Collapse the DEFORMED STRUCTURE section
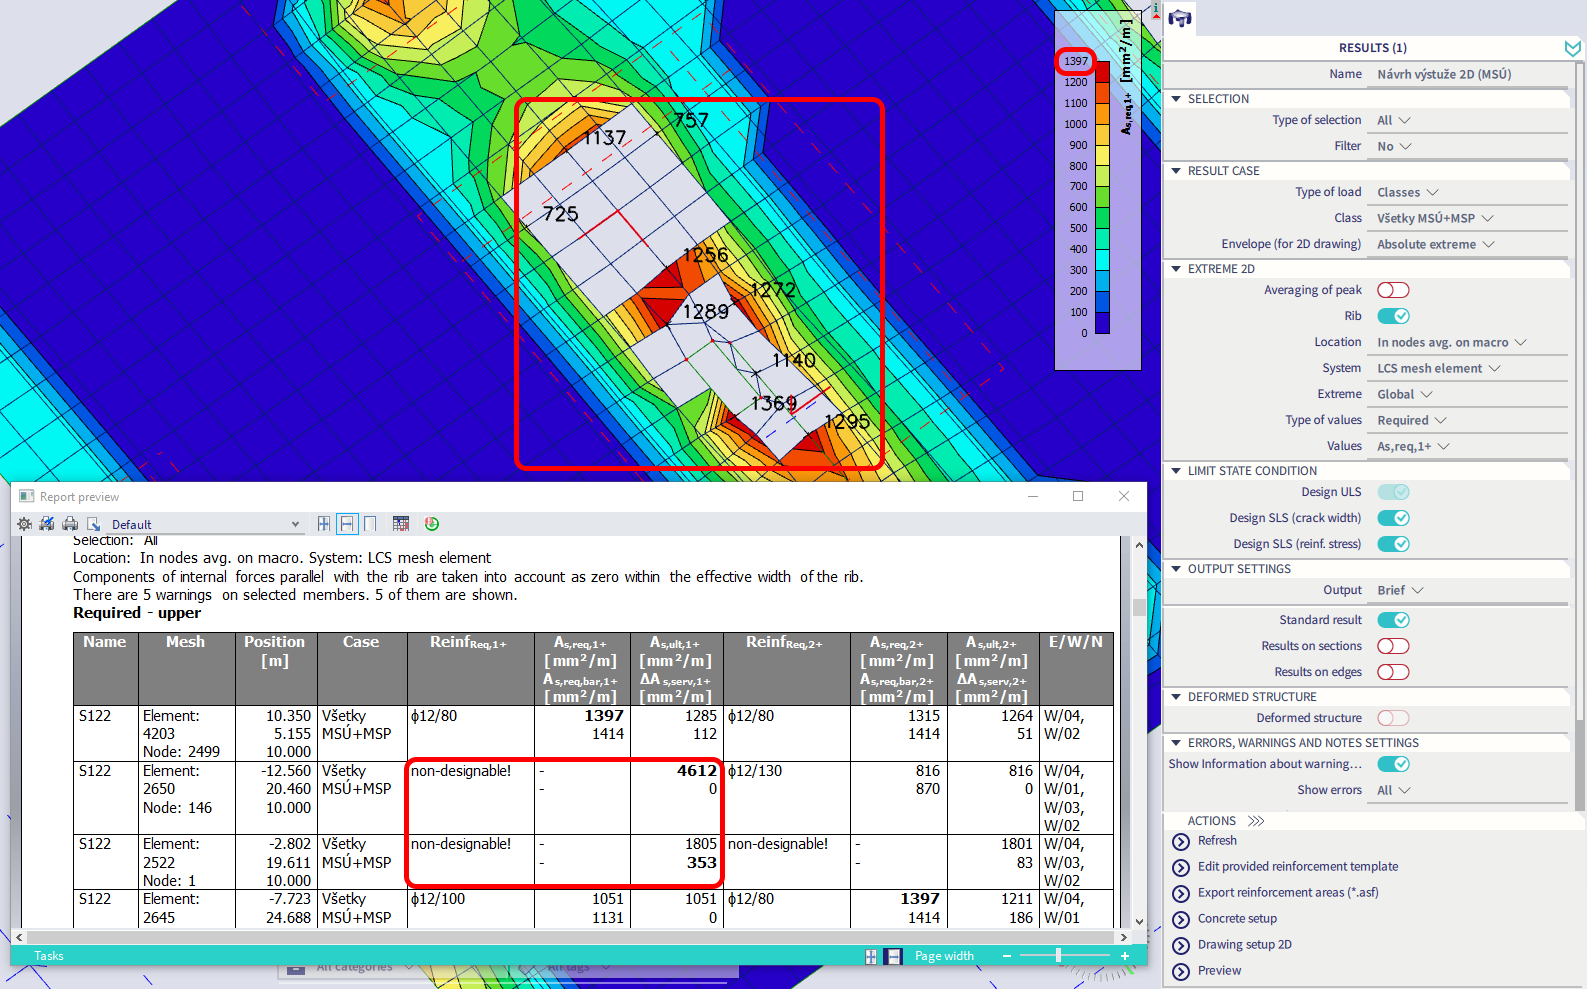 [1176, 697]
